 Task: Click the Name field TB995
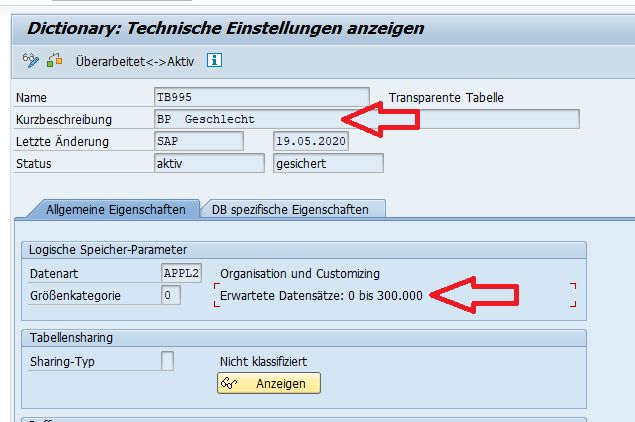pyautogui.click(x=262, y=97)
